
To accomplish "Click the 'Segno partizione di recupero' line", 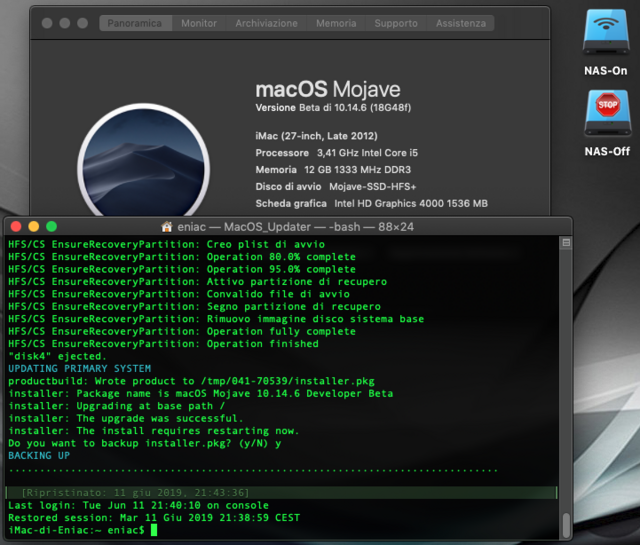I will click(x=194, y=307).
